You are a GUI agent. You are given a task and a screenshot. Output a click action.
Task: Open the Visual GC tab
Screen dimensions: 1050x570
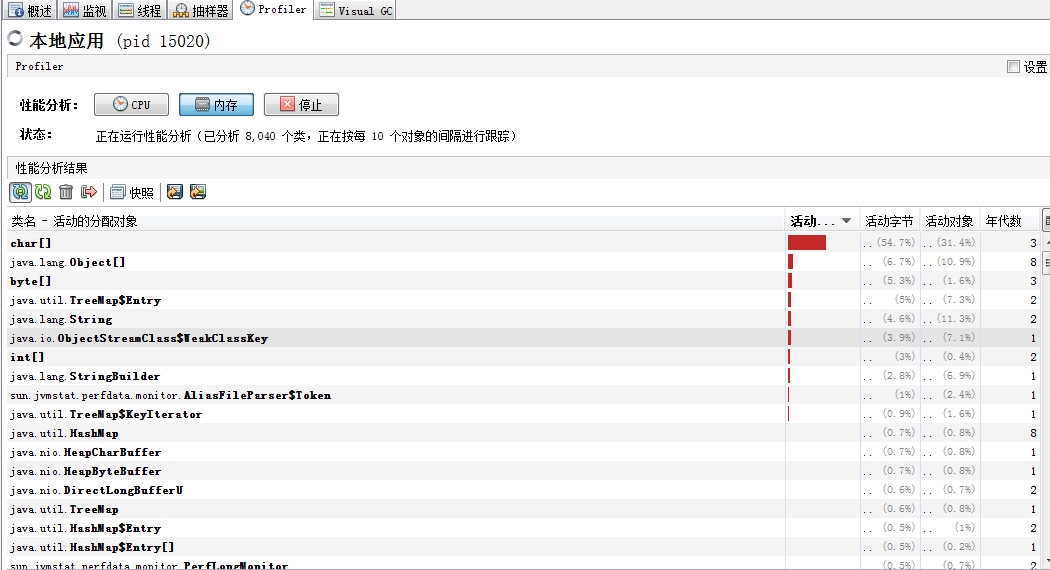tap(356, 10)
